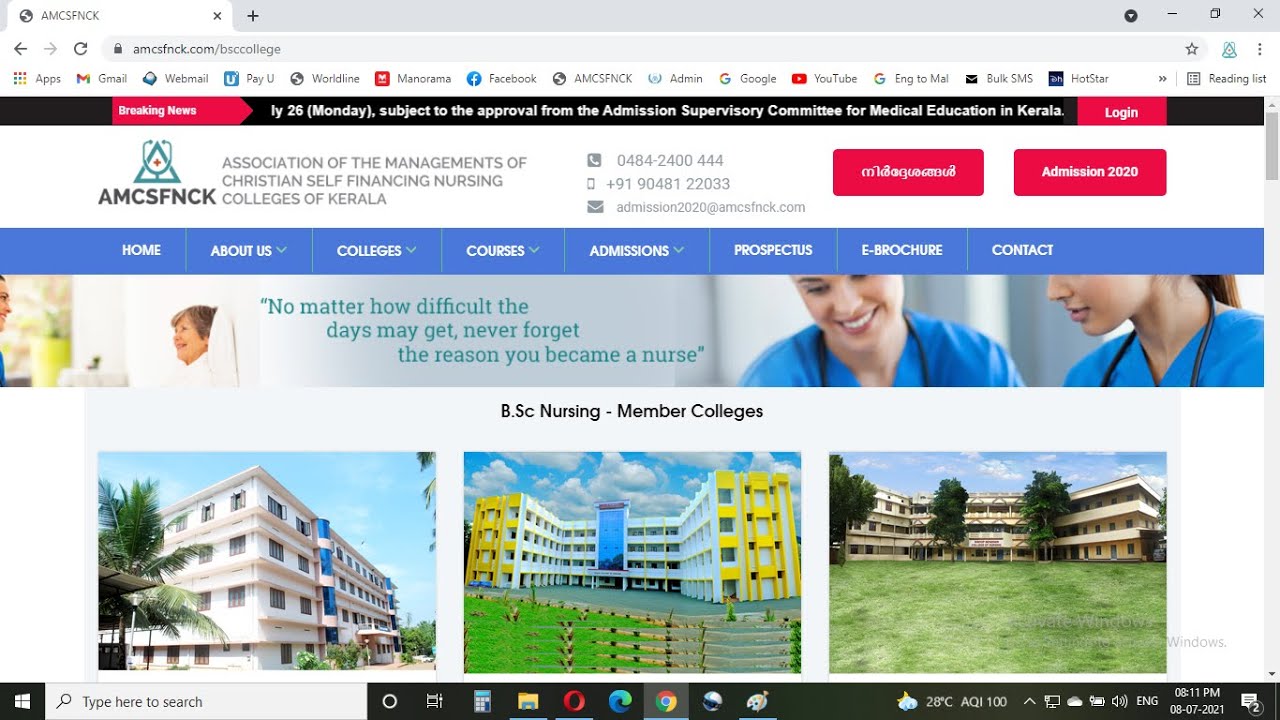Viewport: 1280px width, 720px height.
Task: Open the Eng to Mal bookmark
Action: point(911,78)
